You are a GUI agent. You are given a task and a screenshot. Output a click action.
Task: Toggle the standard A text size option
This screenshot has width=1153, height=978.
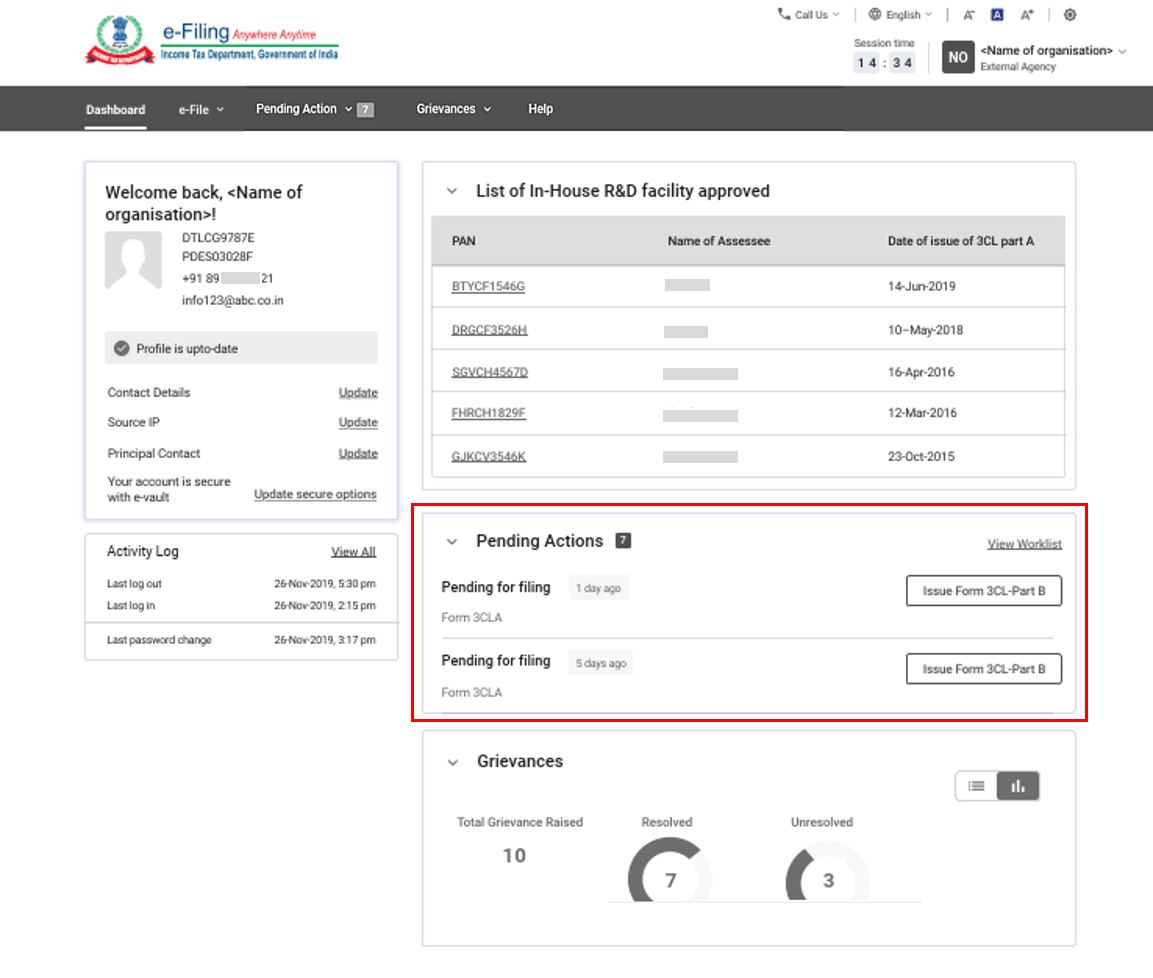coord(998,14)
